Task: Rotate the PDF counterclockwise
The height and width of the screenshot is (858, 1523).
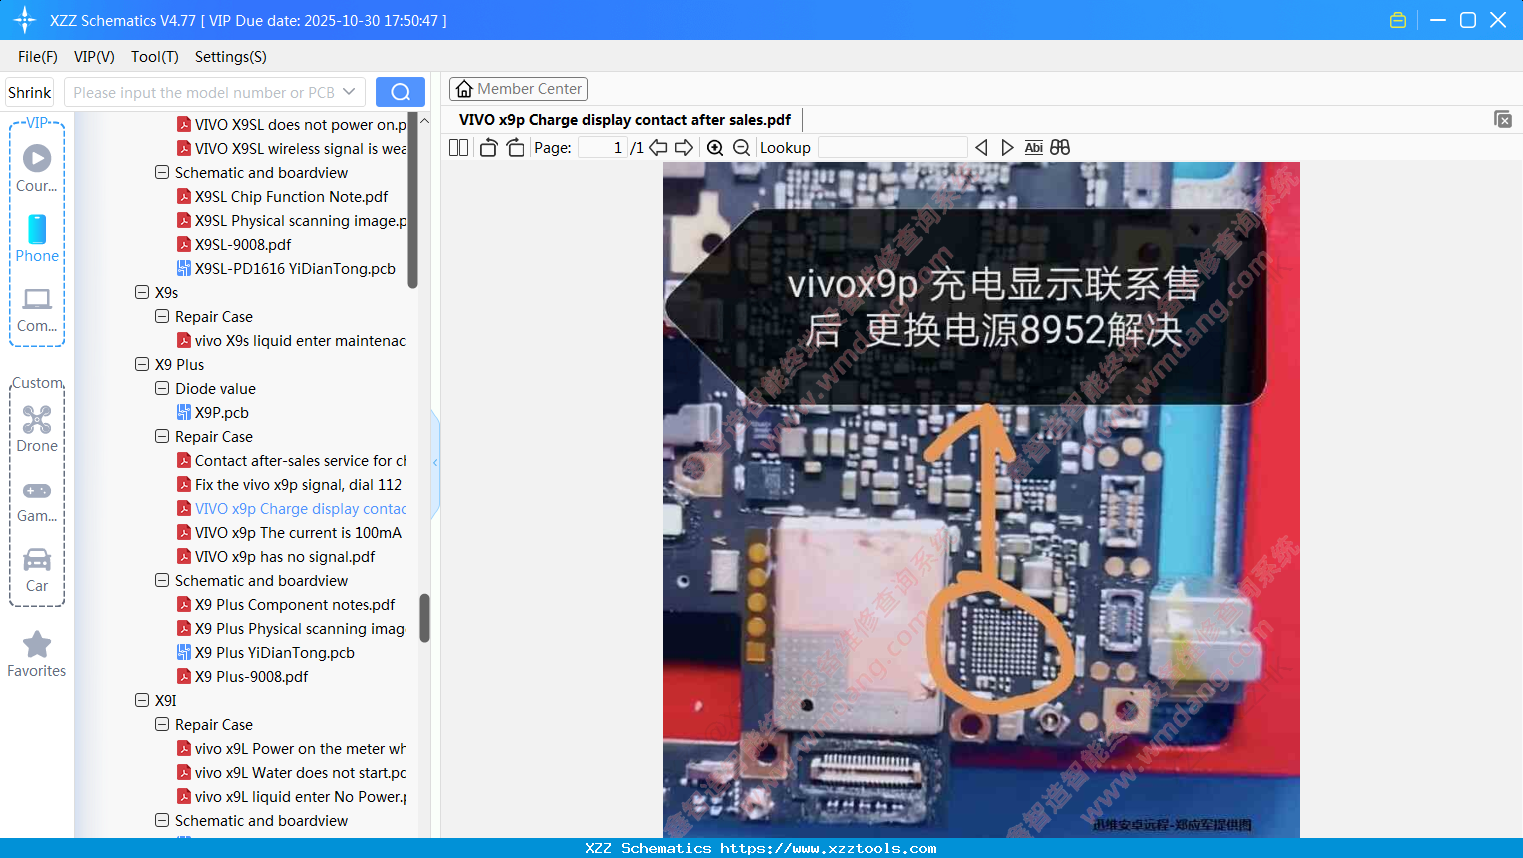Action: tap(487, 147)
